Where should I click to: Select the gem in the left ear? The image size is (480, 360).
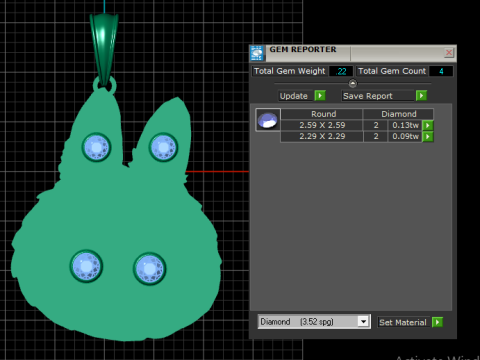pos(96,147)
